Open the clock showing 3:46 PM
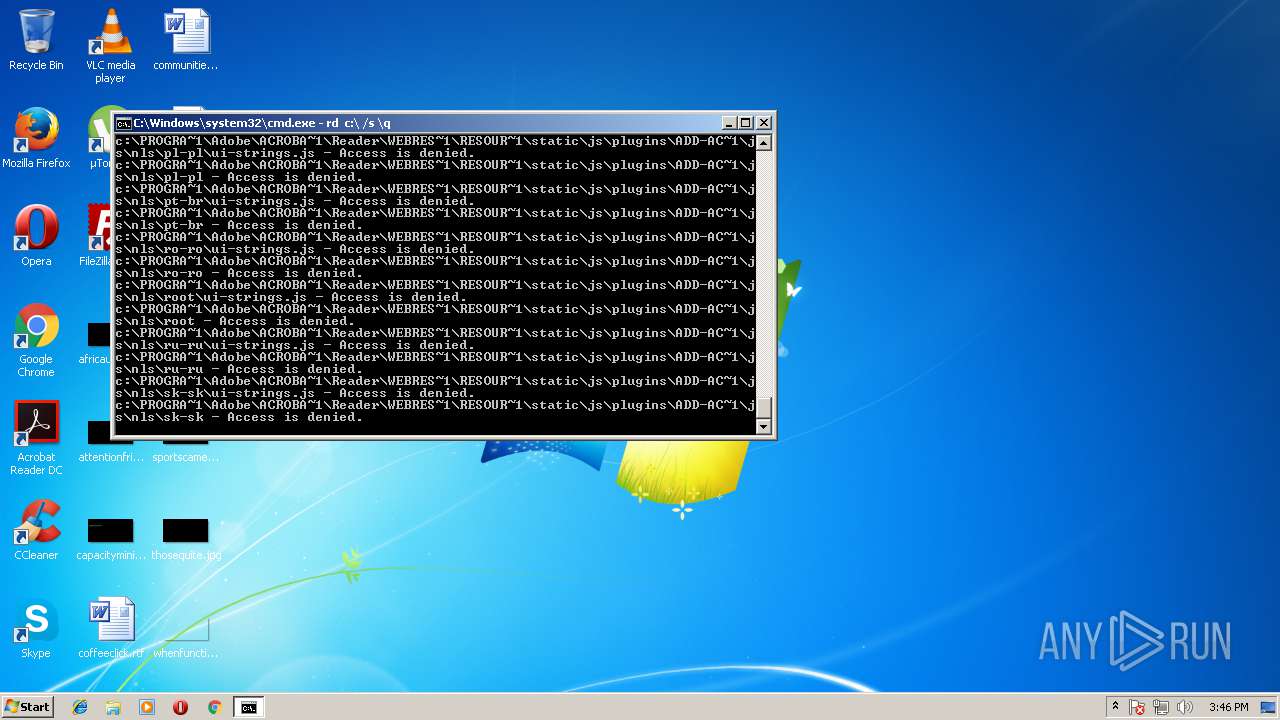The width and height of the screenshot is (1280, 720). point(1228,707)
